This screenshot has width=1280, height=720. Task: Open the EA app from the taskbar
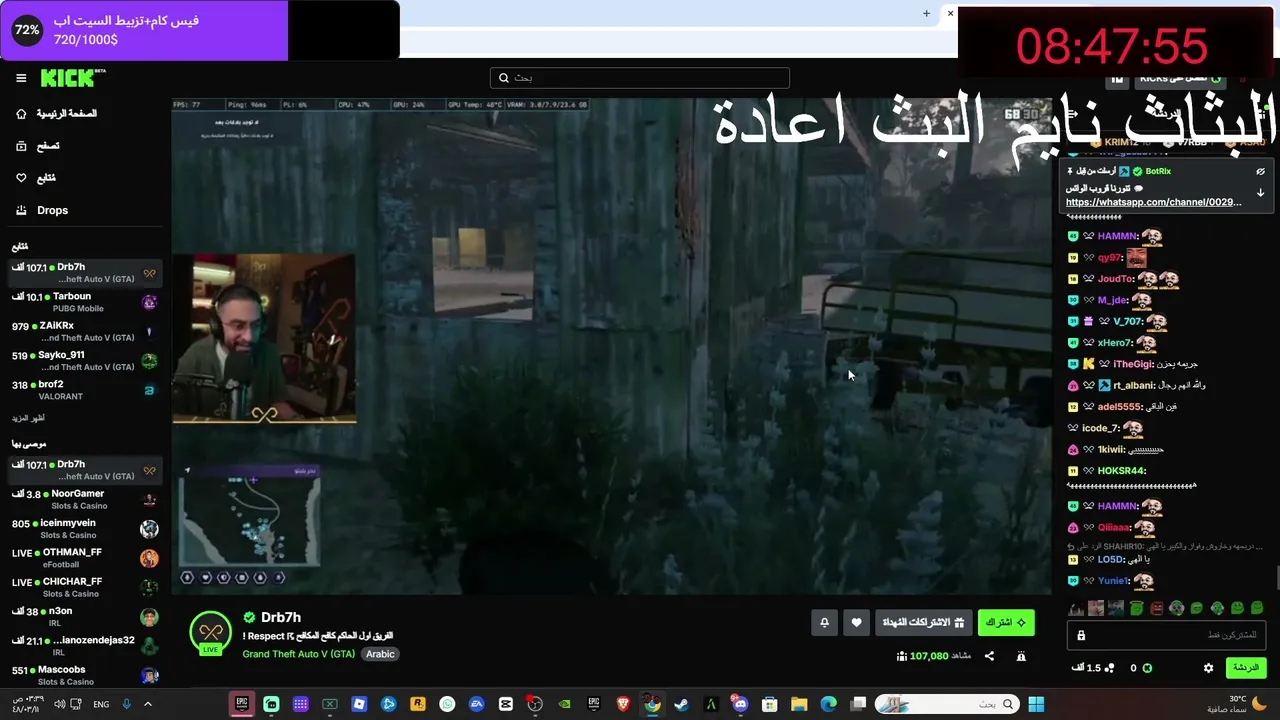click(476, 704)
